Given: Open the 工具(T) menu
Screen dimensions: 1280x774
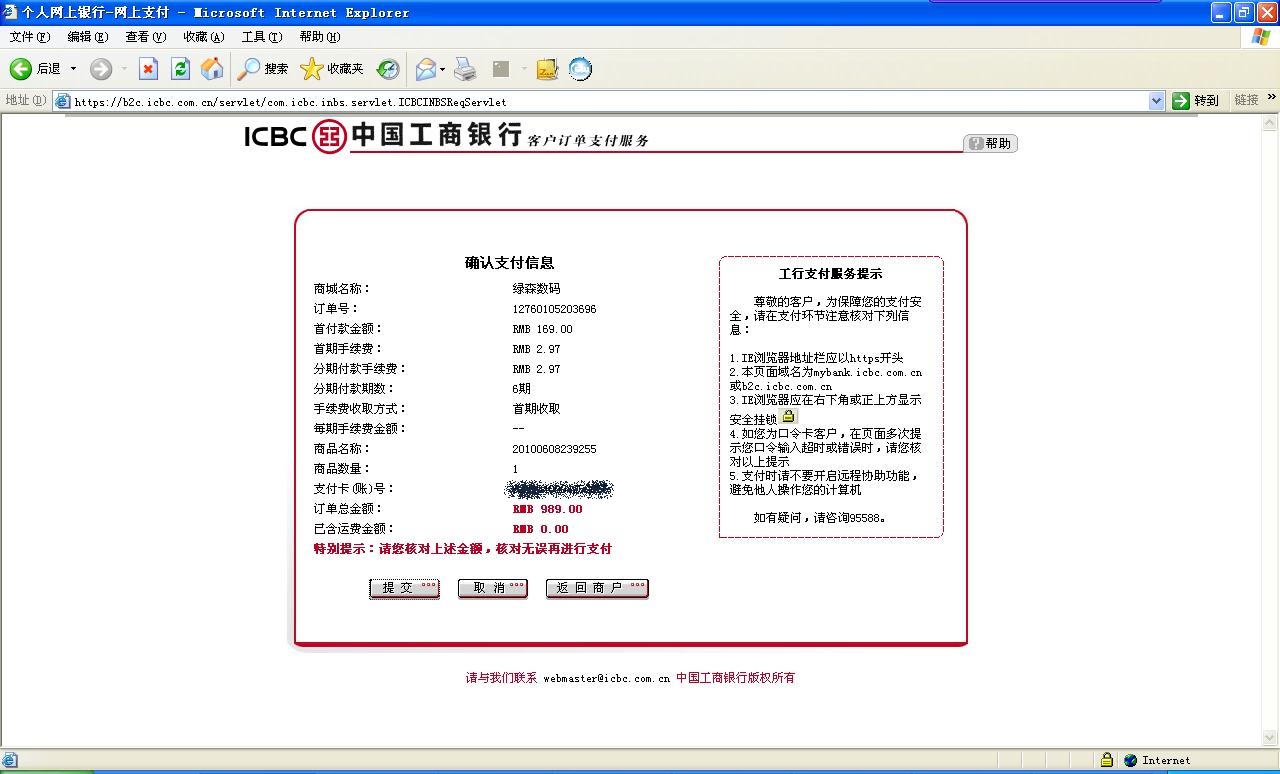Looking at the screenshot, I should (262, 37).
